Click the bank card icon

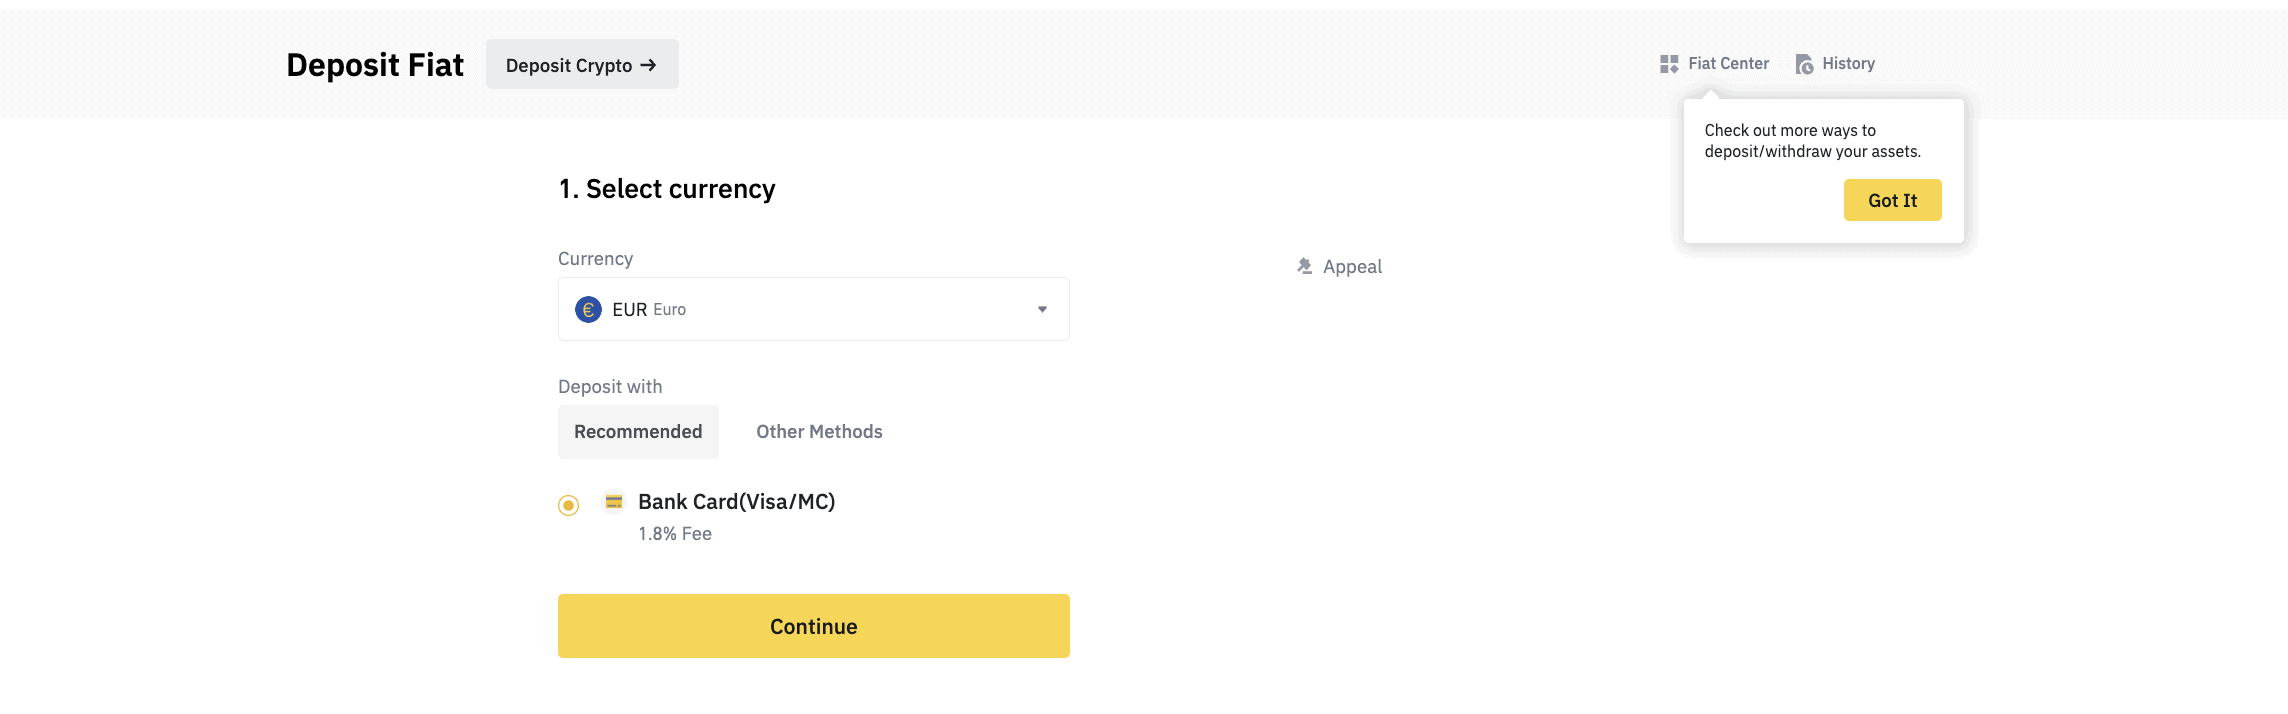[614, 502]
